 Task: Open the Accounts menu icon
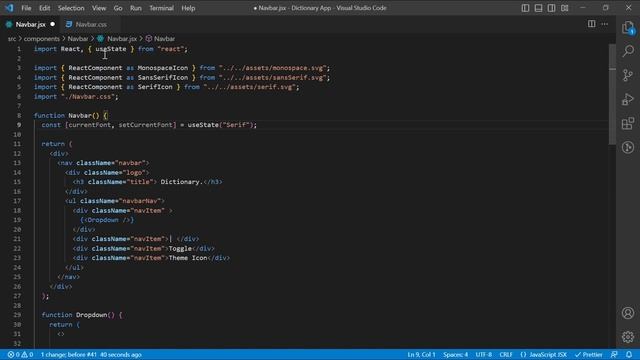coord(628,313)
